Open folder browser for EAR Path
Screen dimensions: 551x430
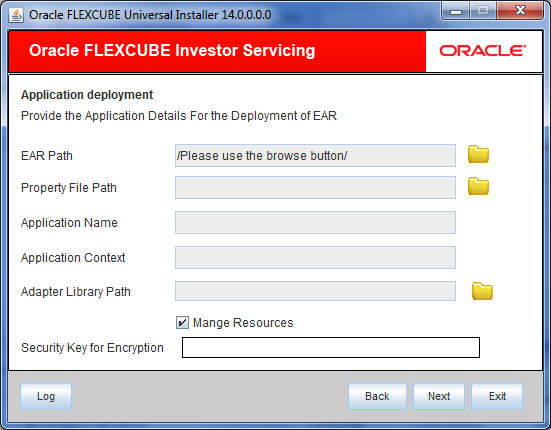point(478,154)
